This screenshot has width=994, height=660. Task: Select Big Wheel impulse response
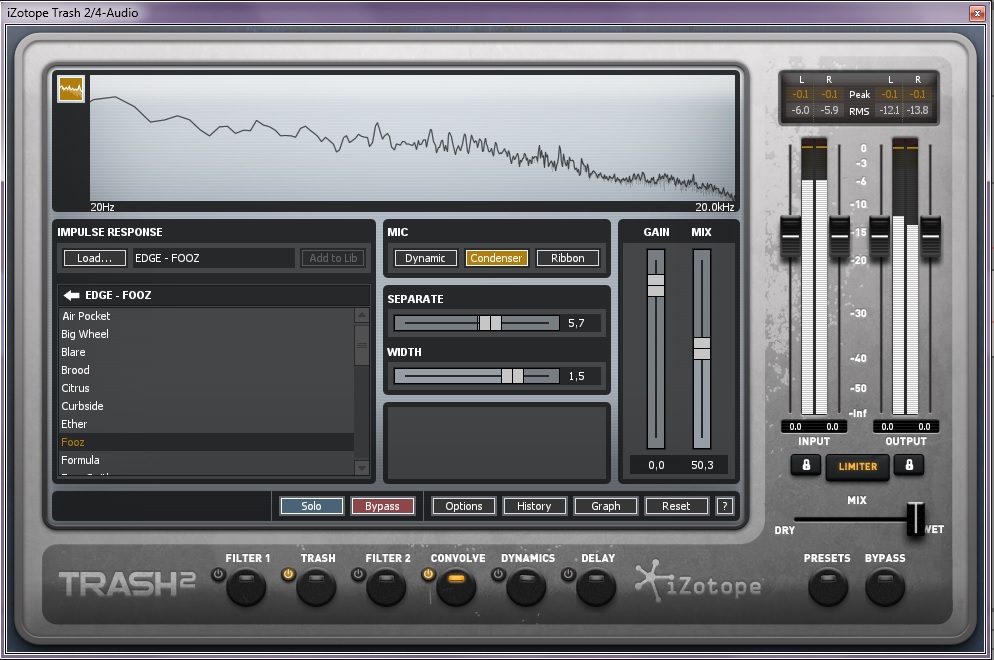tap(85, 334)
